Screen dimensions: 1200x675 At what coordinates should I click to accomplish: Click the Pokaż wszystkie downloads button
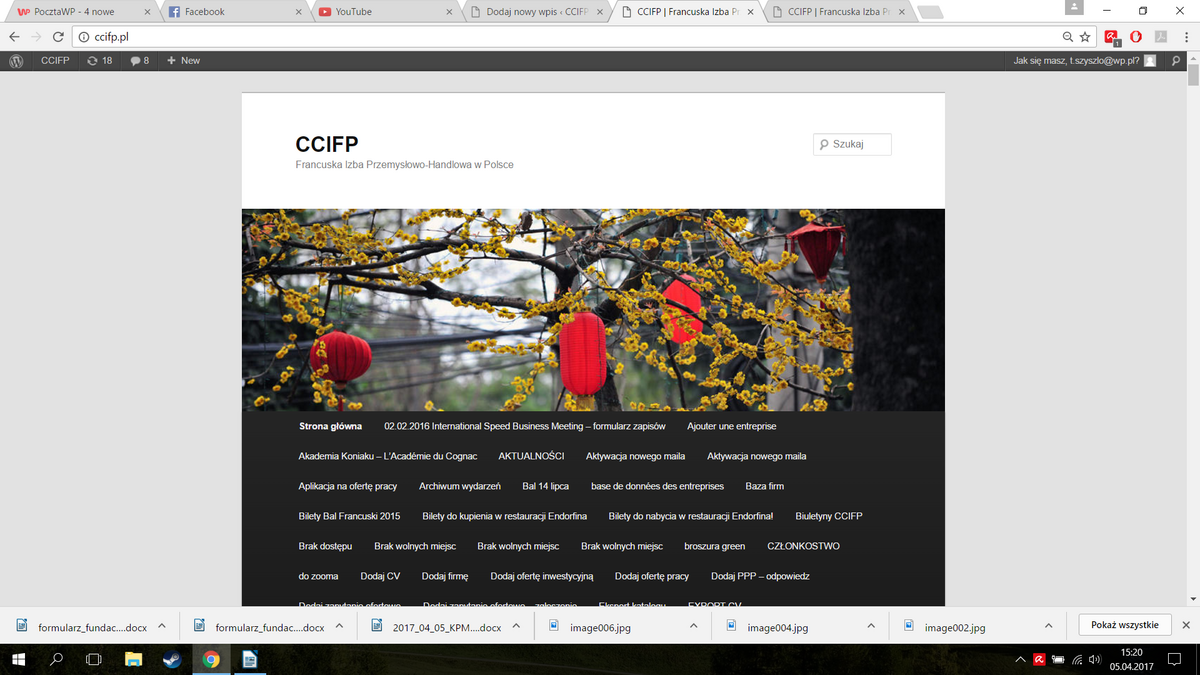click(x=1125, y=625)
